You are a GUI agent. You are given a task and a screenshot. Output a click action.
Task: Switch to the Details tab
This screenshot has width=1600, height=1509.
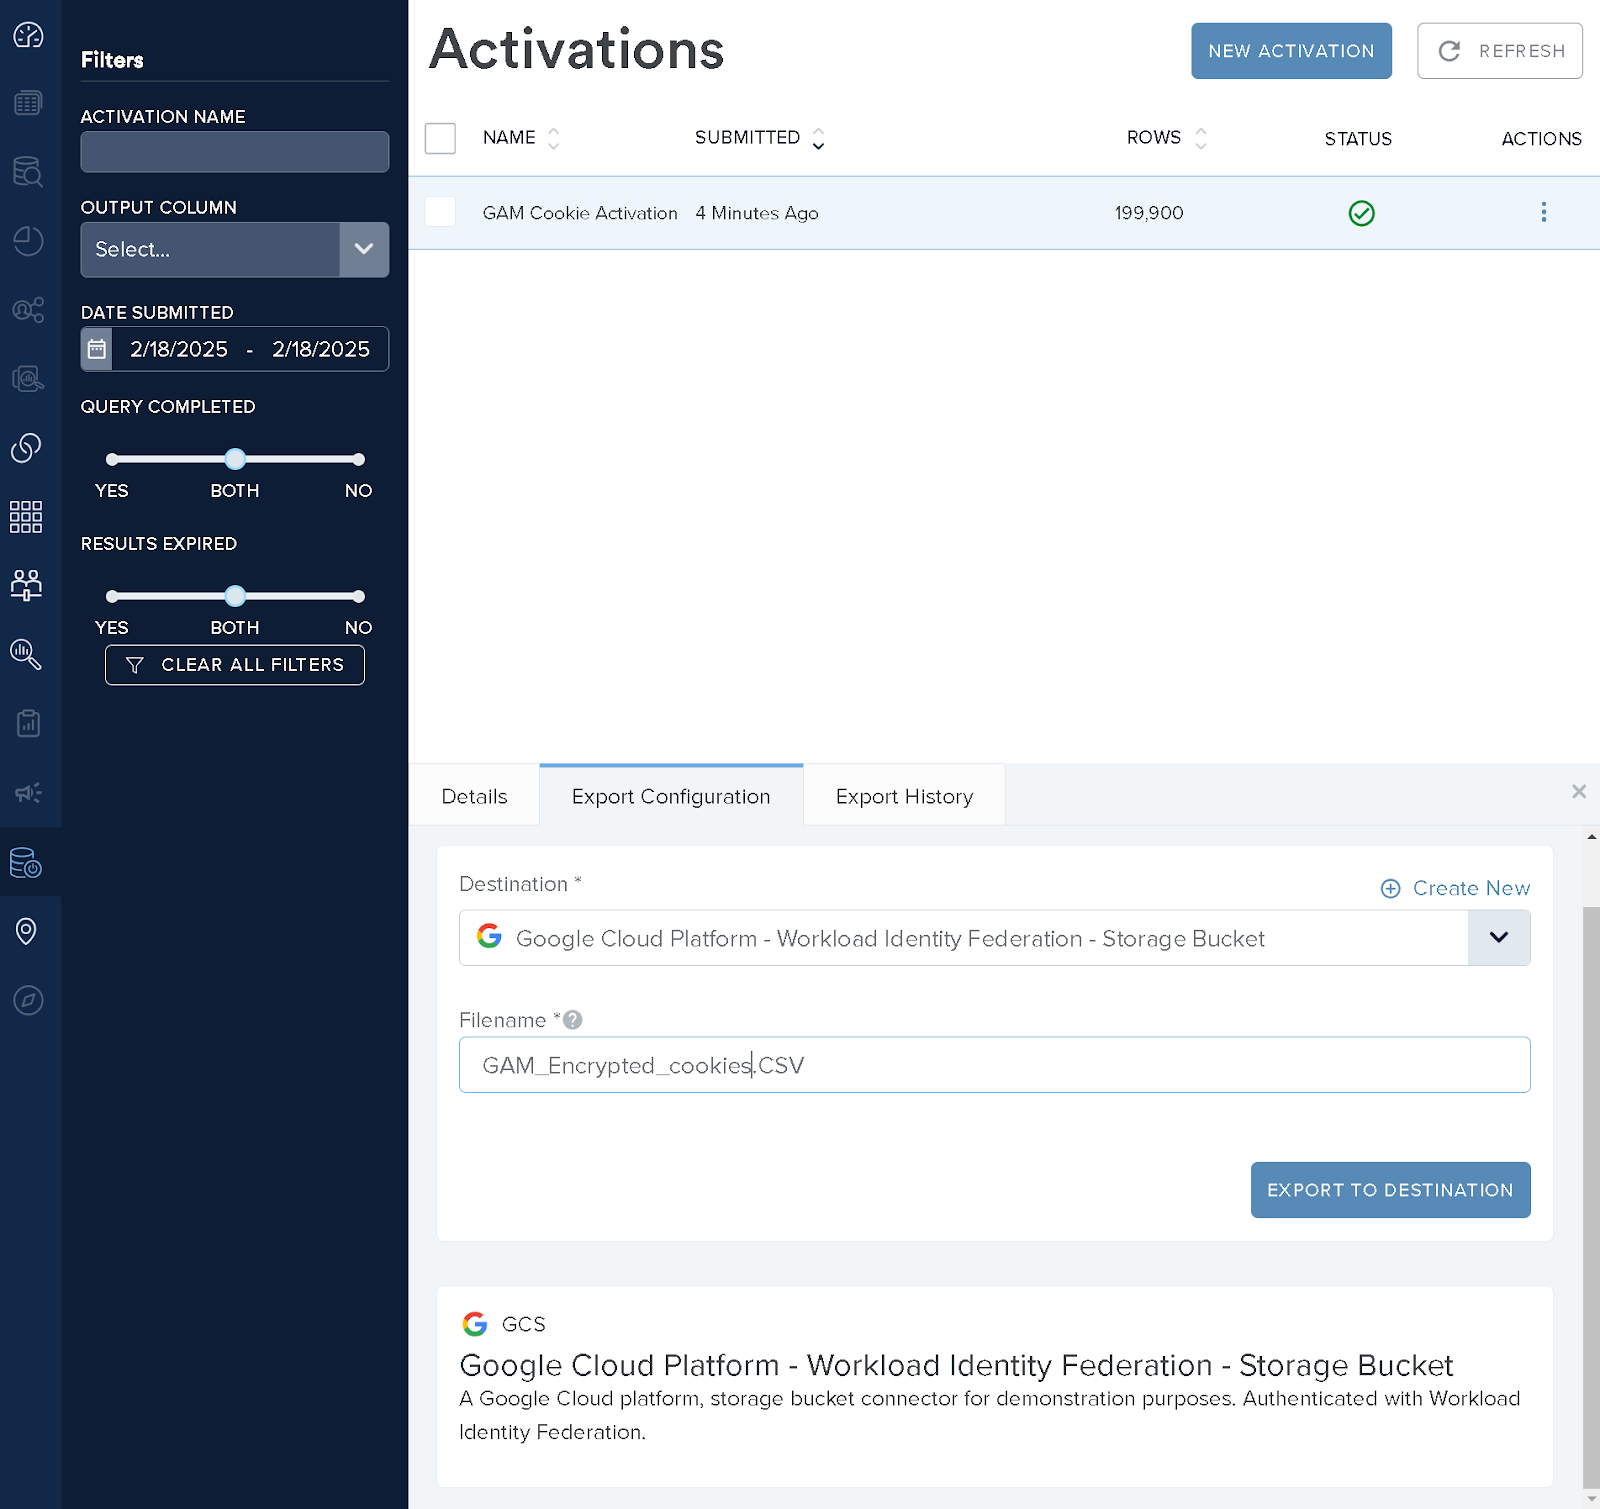[x=474, y=796]
